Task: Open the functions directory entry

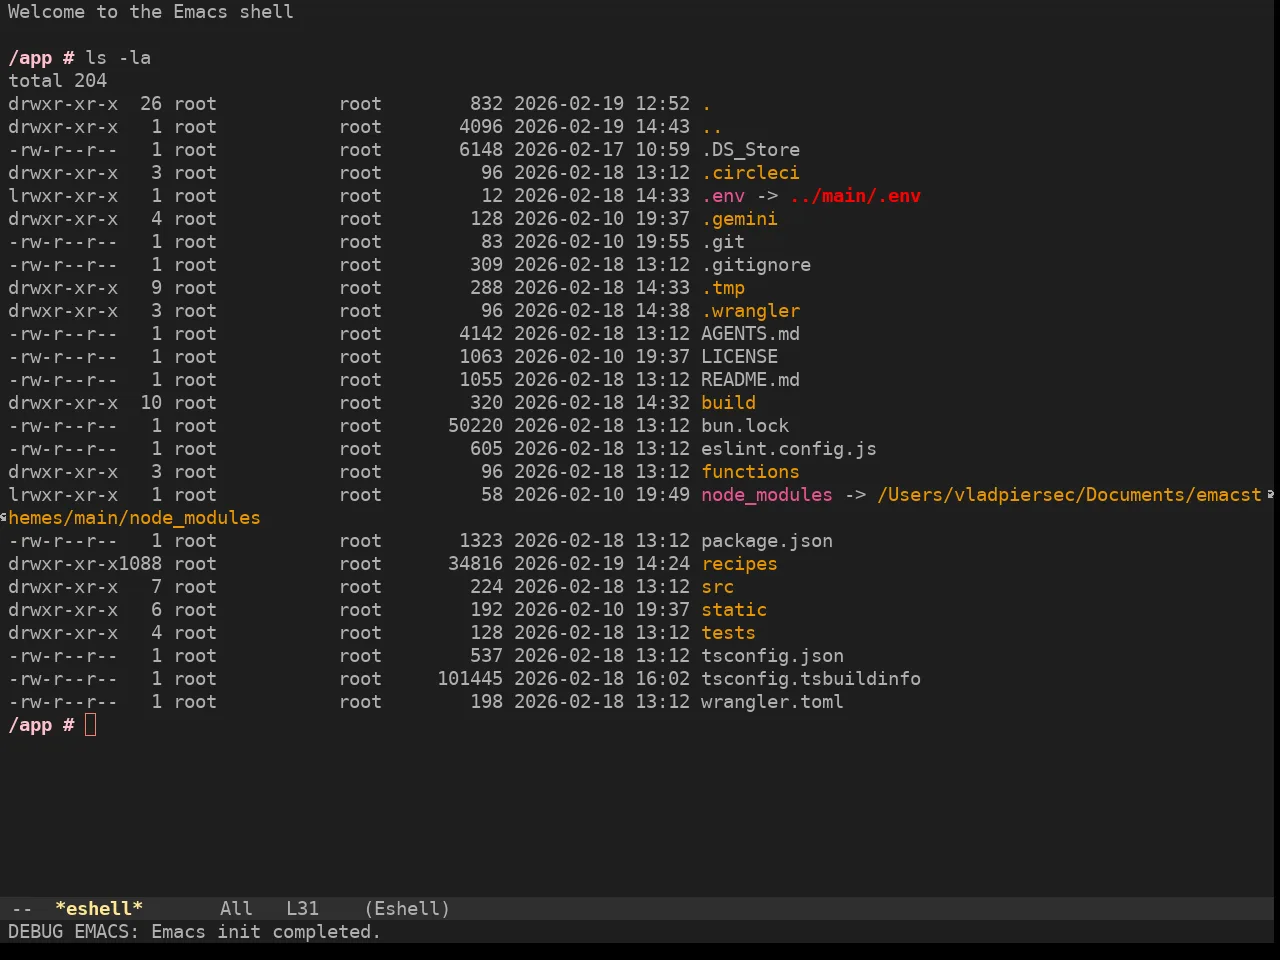Action: pyautogui.click(x=750, y=472)
